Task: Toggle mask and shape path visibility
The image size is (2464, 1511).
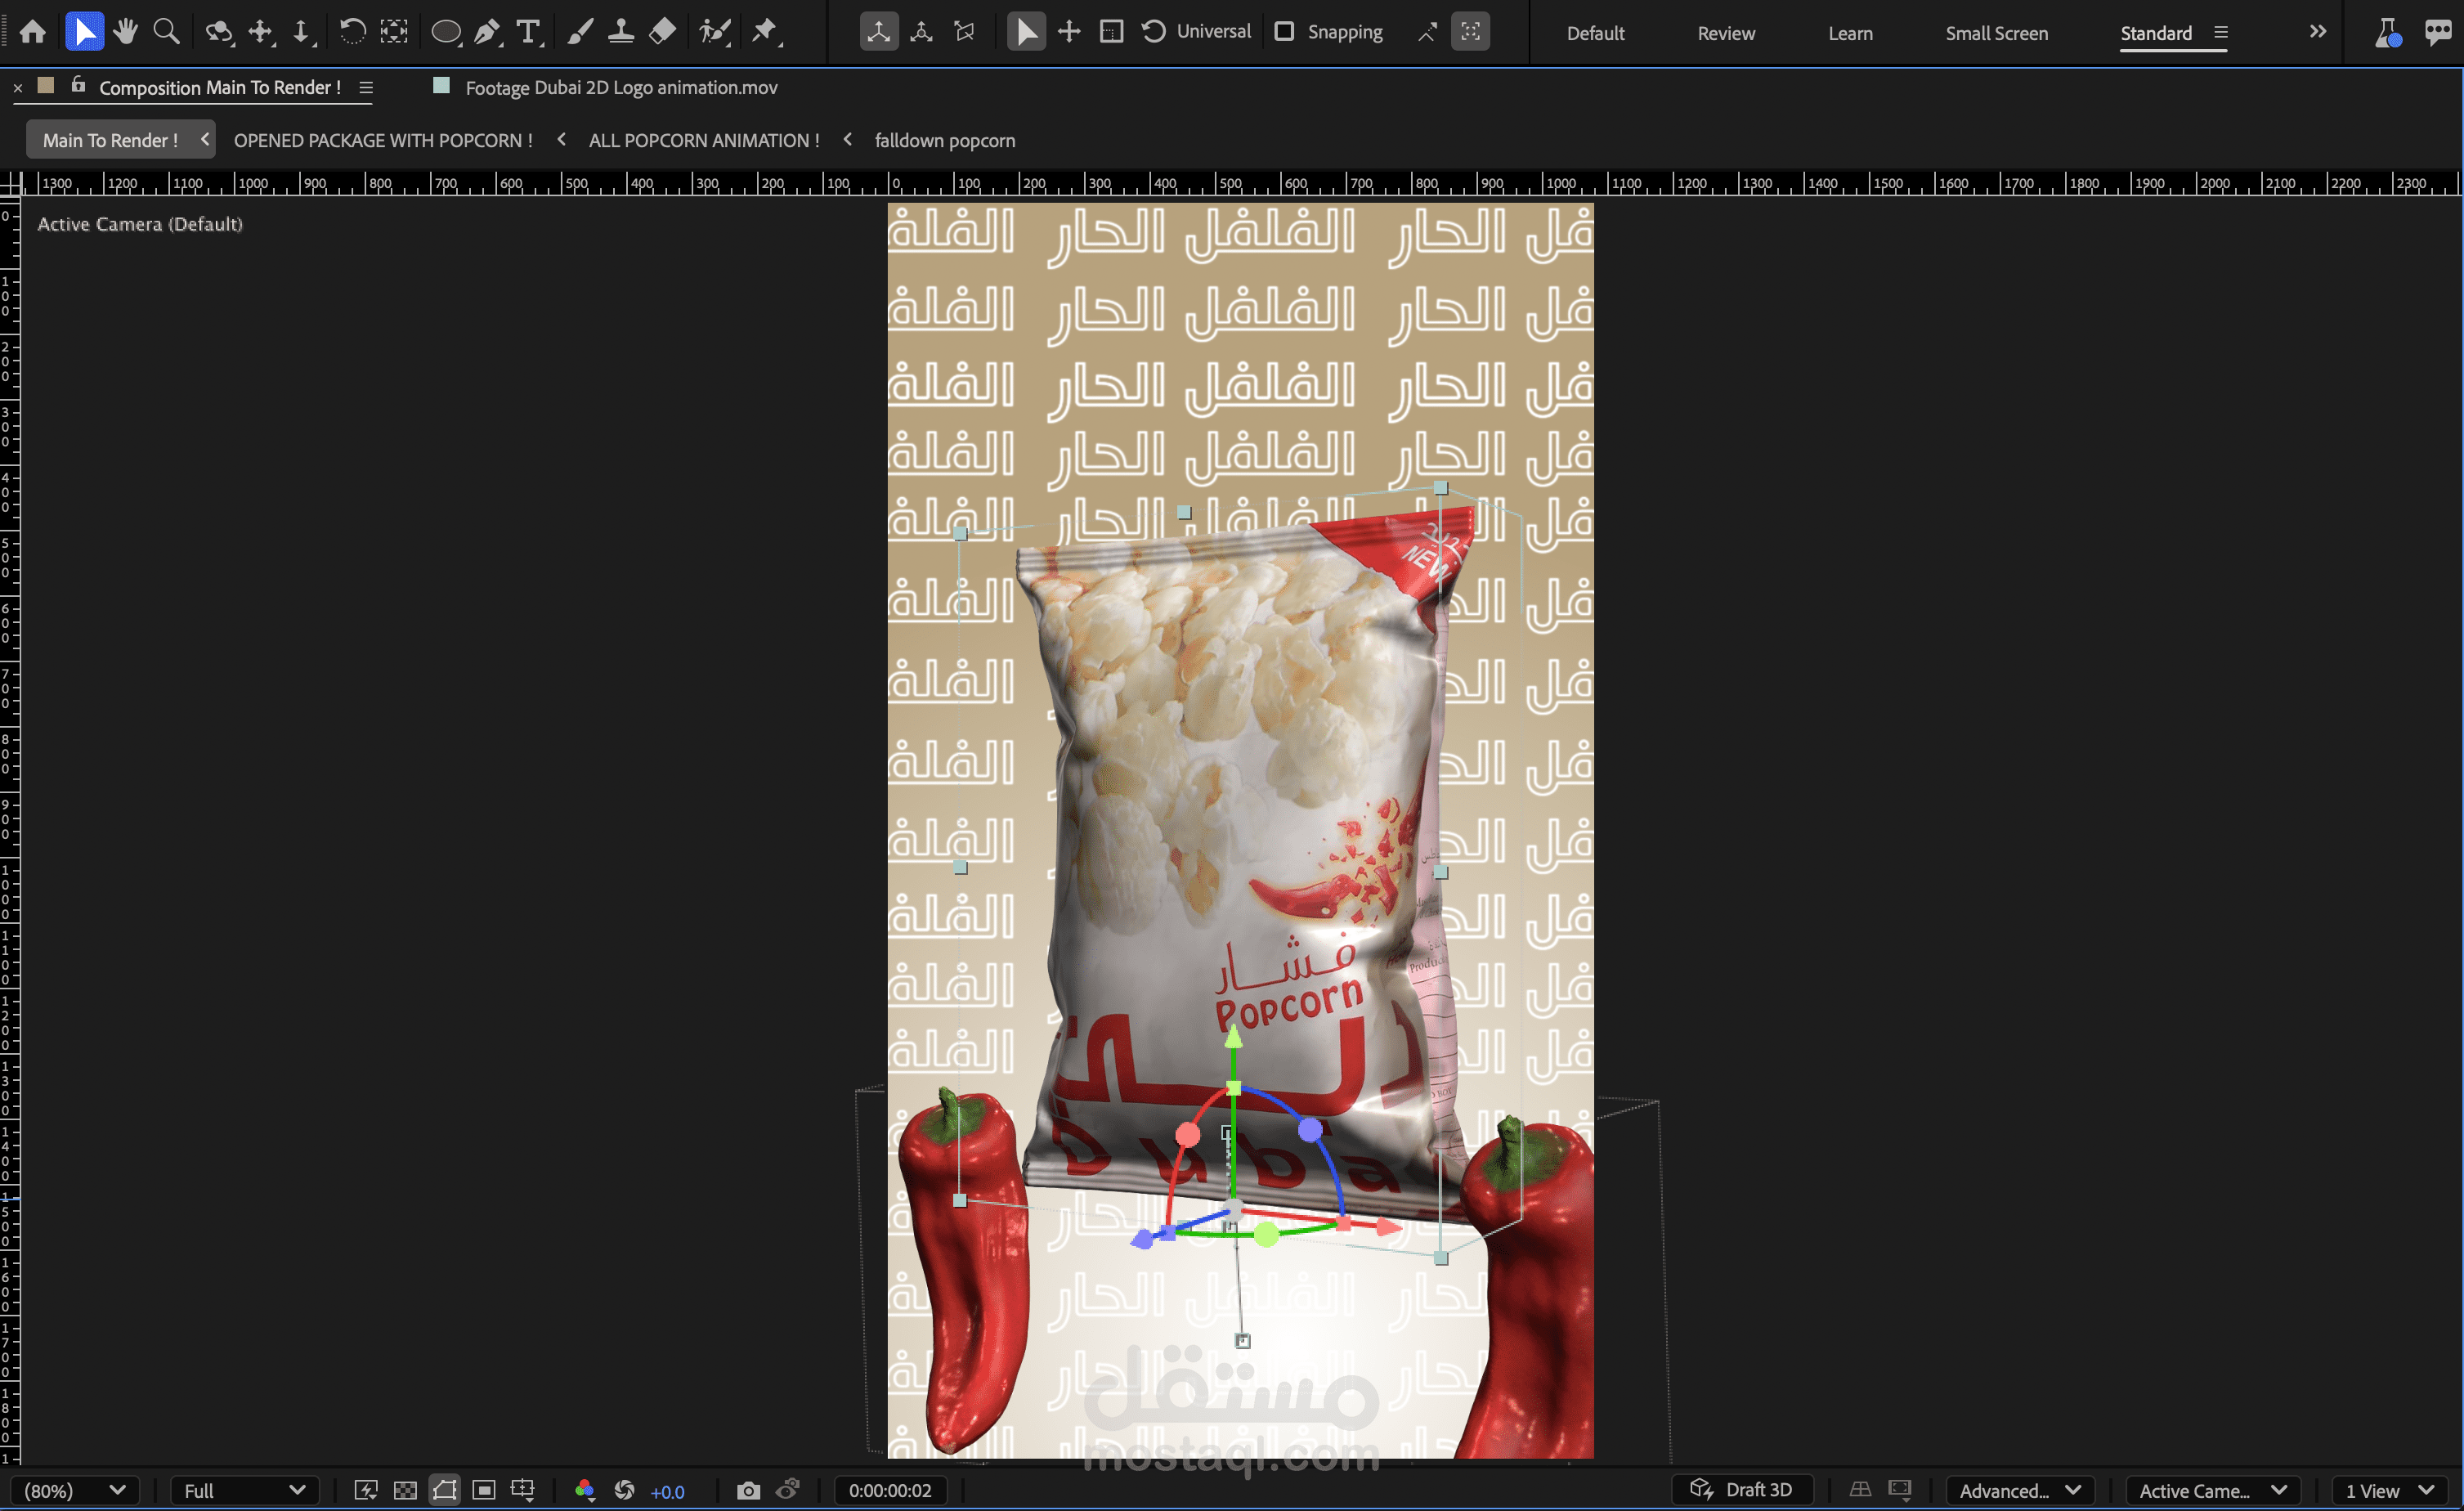Action: pyautogui.click(x=445, y=1490)
